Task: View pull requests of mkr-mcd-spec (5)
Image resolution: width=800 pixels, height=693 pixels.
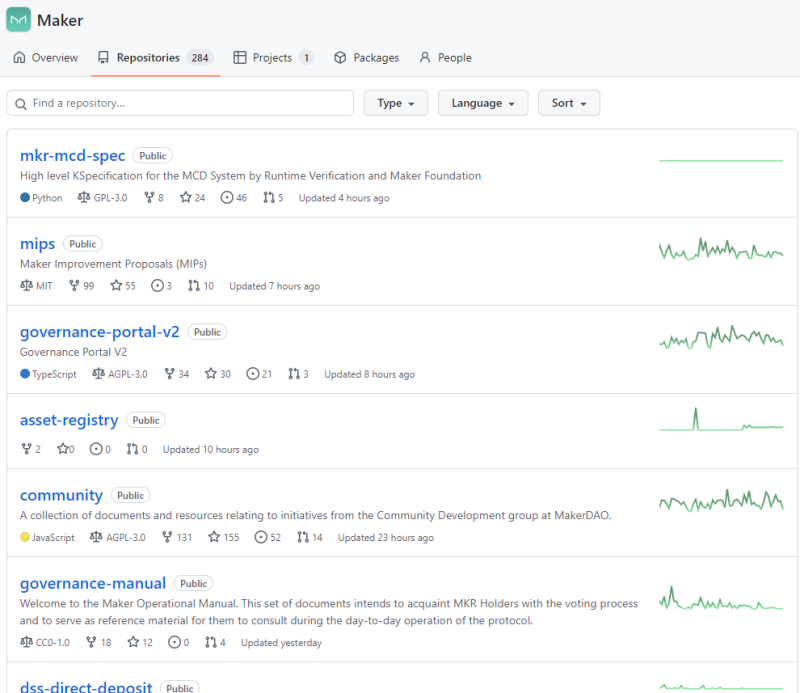Action: [273, 197]
